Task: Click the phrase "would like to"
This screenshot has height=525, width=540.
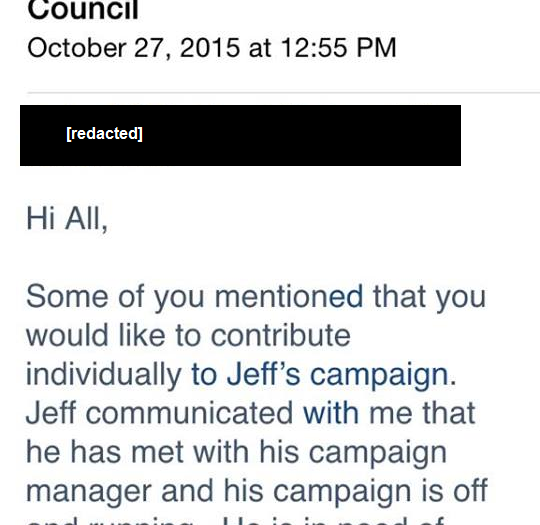Action: tap(113, 335)
